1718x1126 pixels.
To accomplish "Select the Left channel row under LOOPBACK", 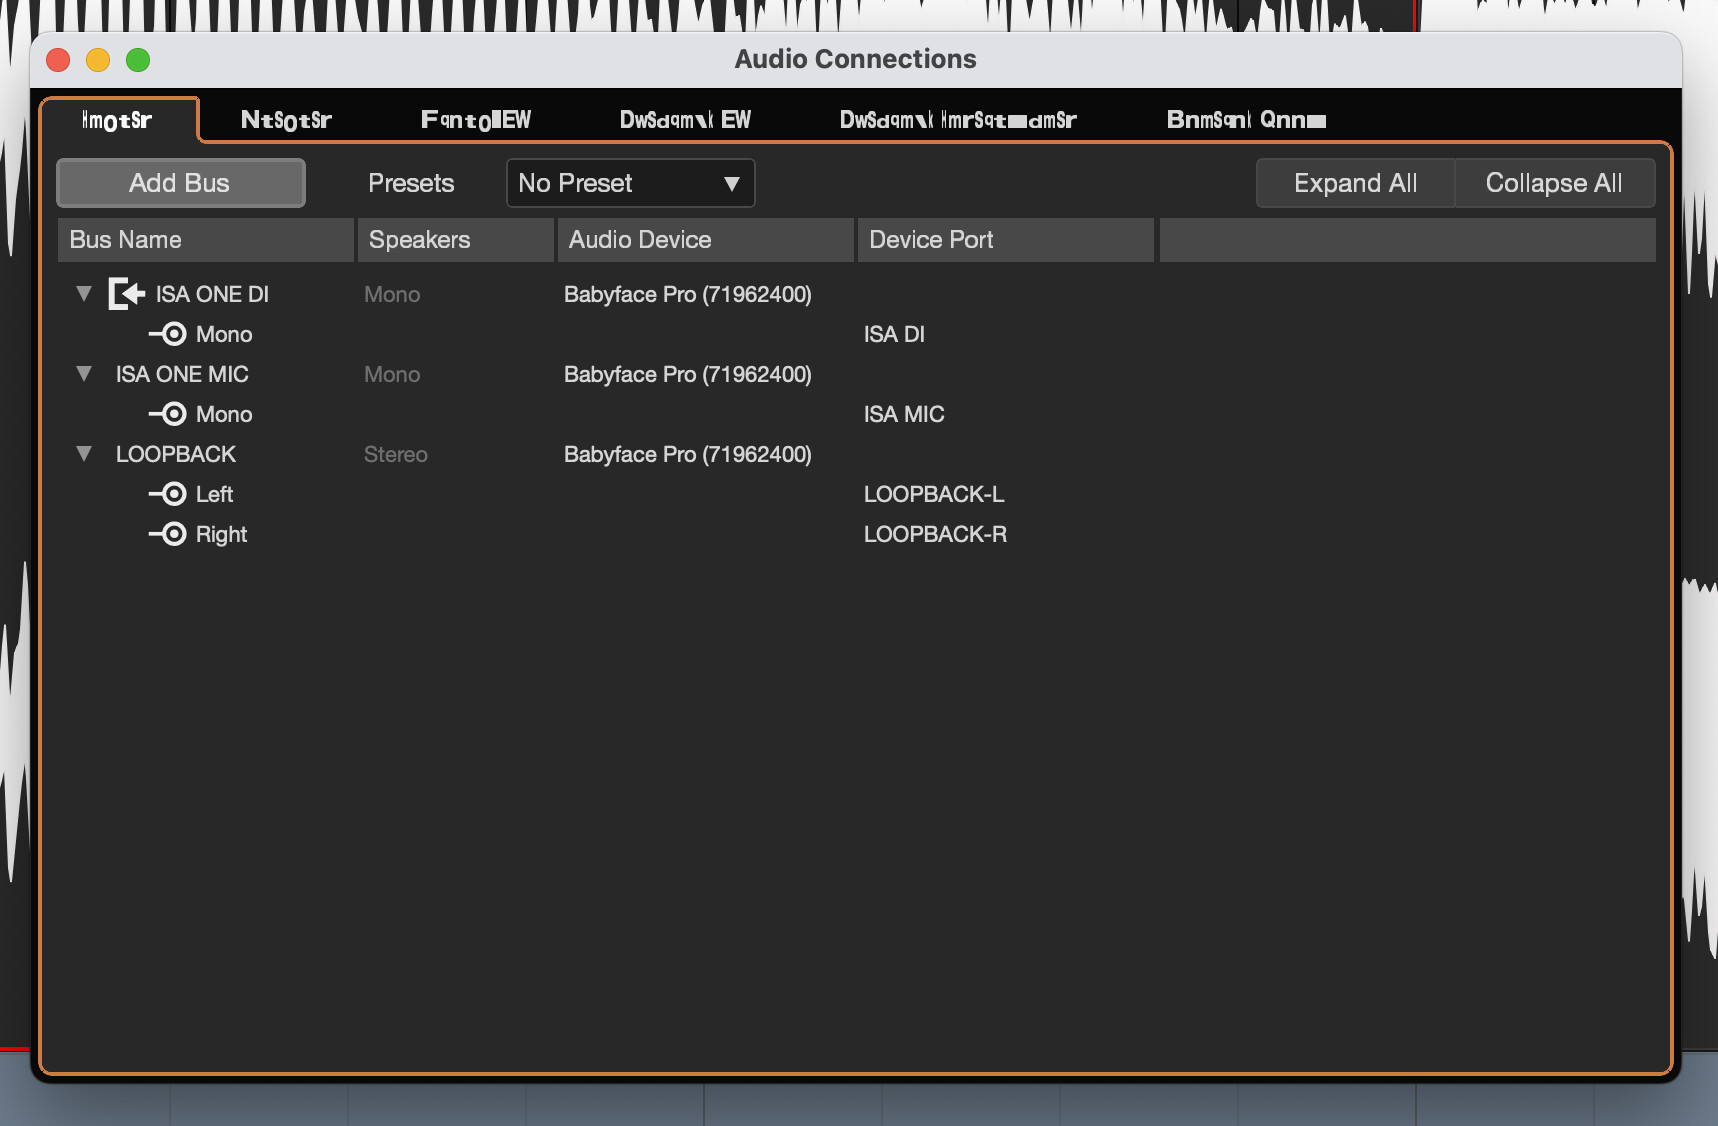I will [x=214, y=494].
